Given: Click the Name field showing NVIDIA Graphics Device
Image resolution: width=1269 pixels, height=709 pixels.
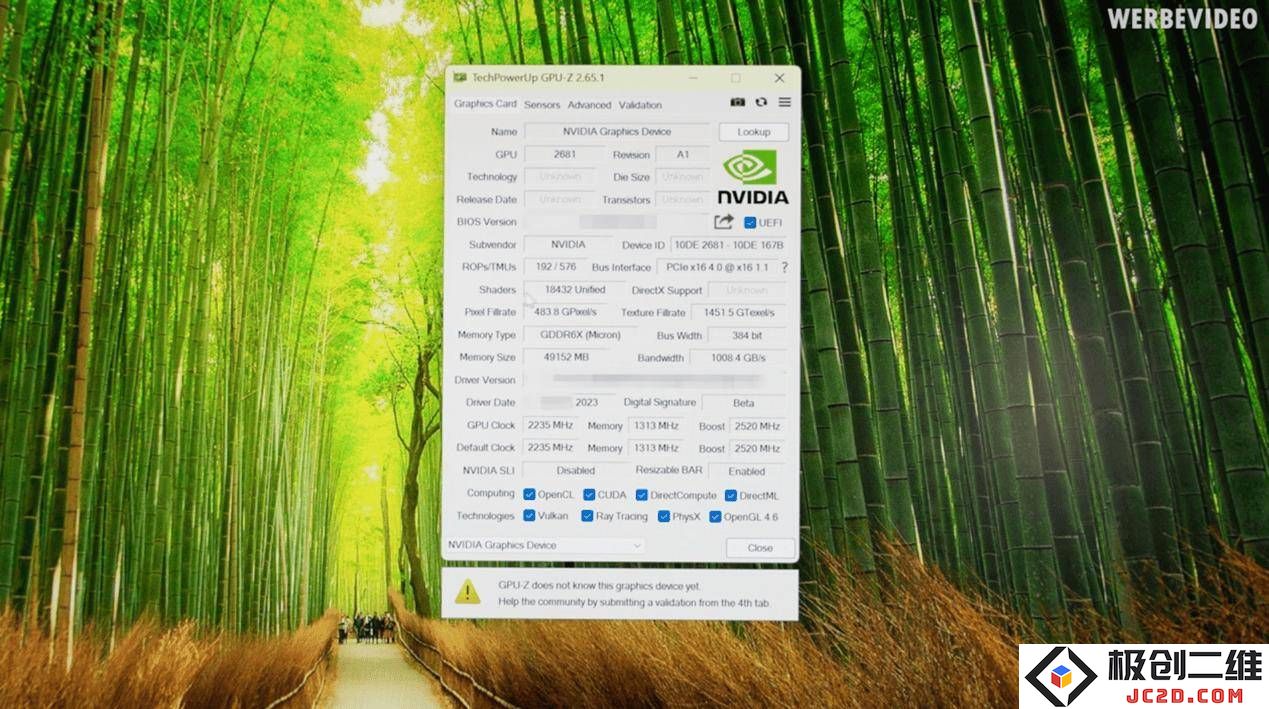Looking at the screenshot, I should [617, 132].
